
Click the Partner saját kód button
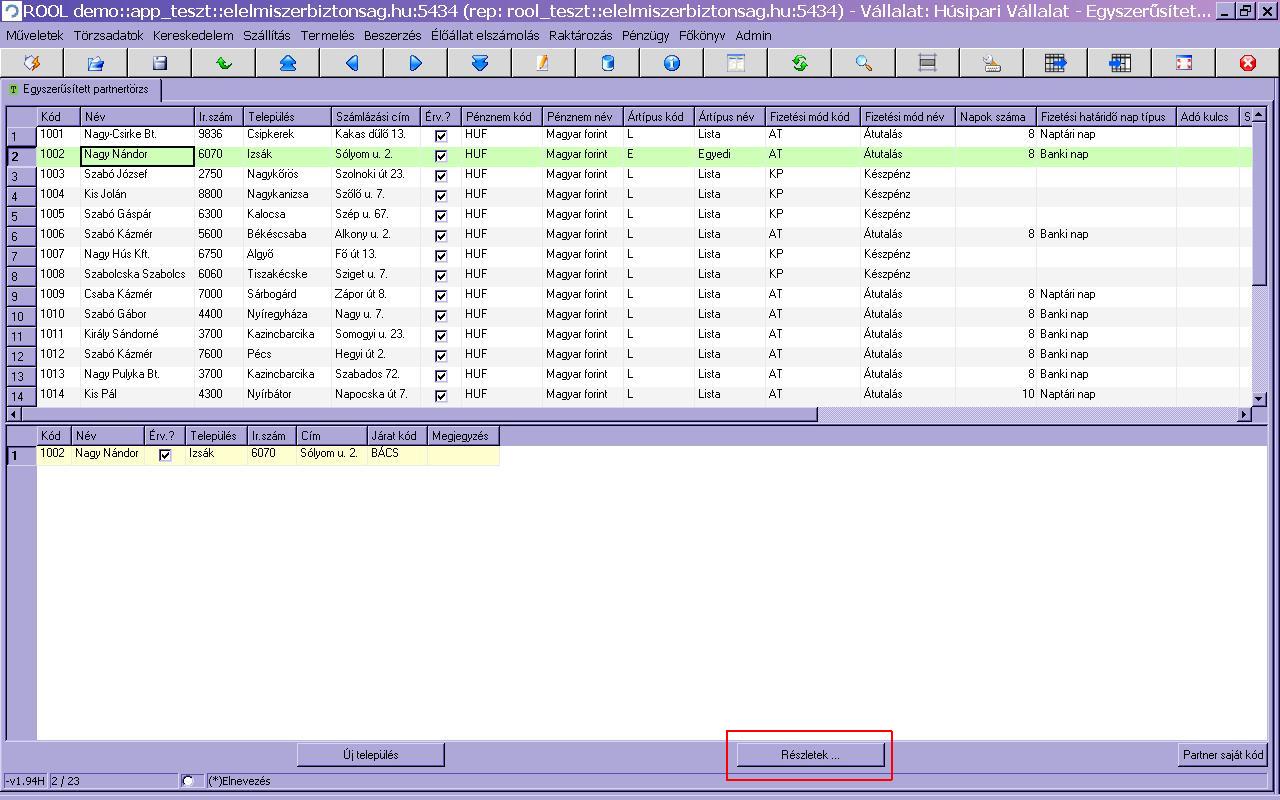1222,755
